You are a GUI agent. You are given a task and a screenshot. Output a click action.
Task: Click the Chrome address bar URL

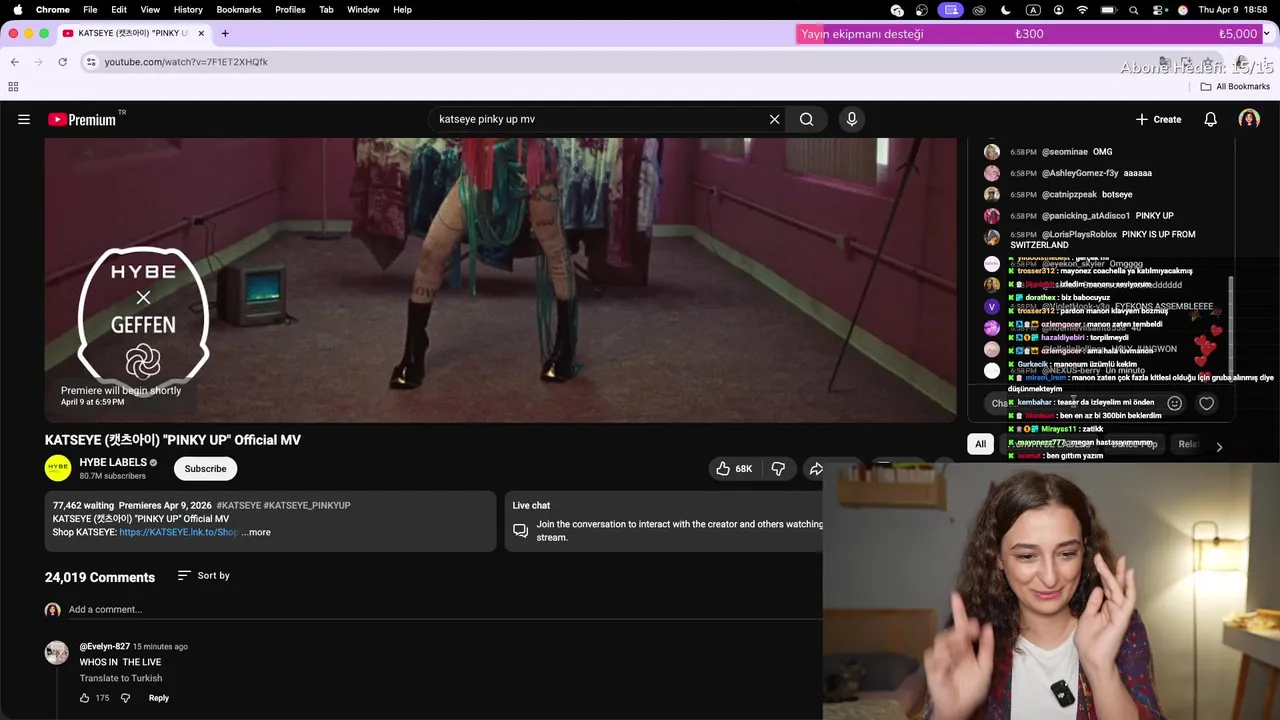pos(186,62)
